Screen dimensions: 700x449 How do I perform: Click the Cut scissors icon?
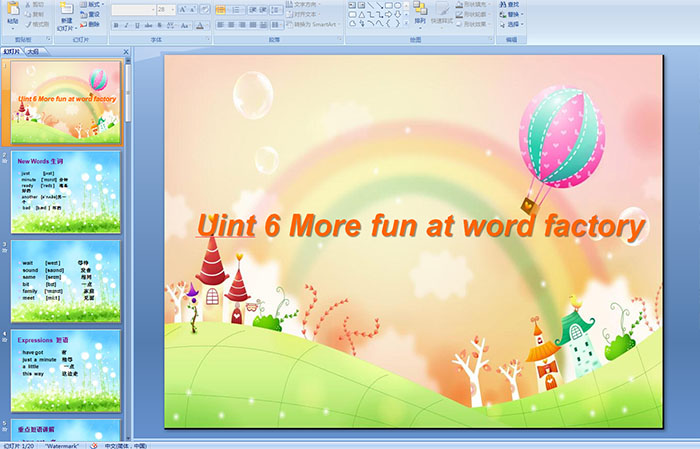[x=28, y=4]
